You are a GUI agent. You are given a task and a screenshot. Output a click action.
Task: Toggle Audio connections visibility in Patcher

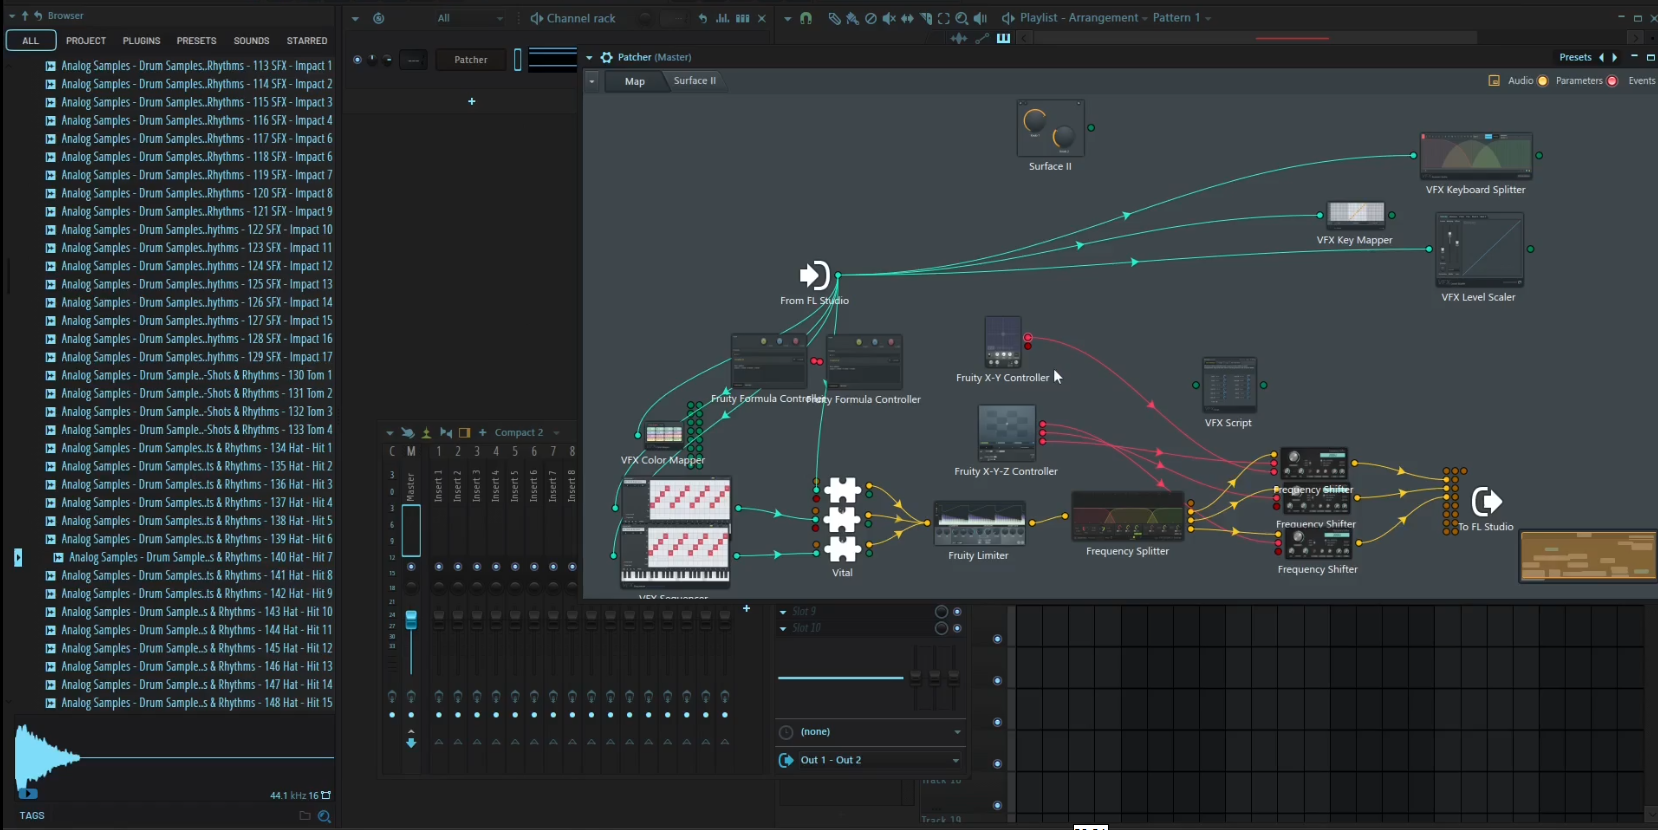pyautogui.click(x=1542, y=81)
